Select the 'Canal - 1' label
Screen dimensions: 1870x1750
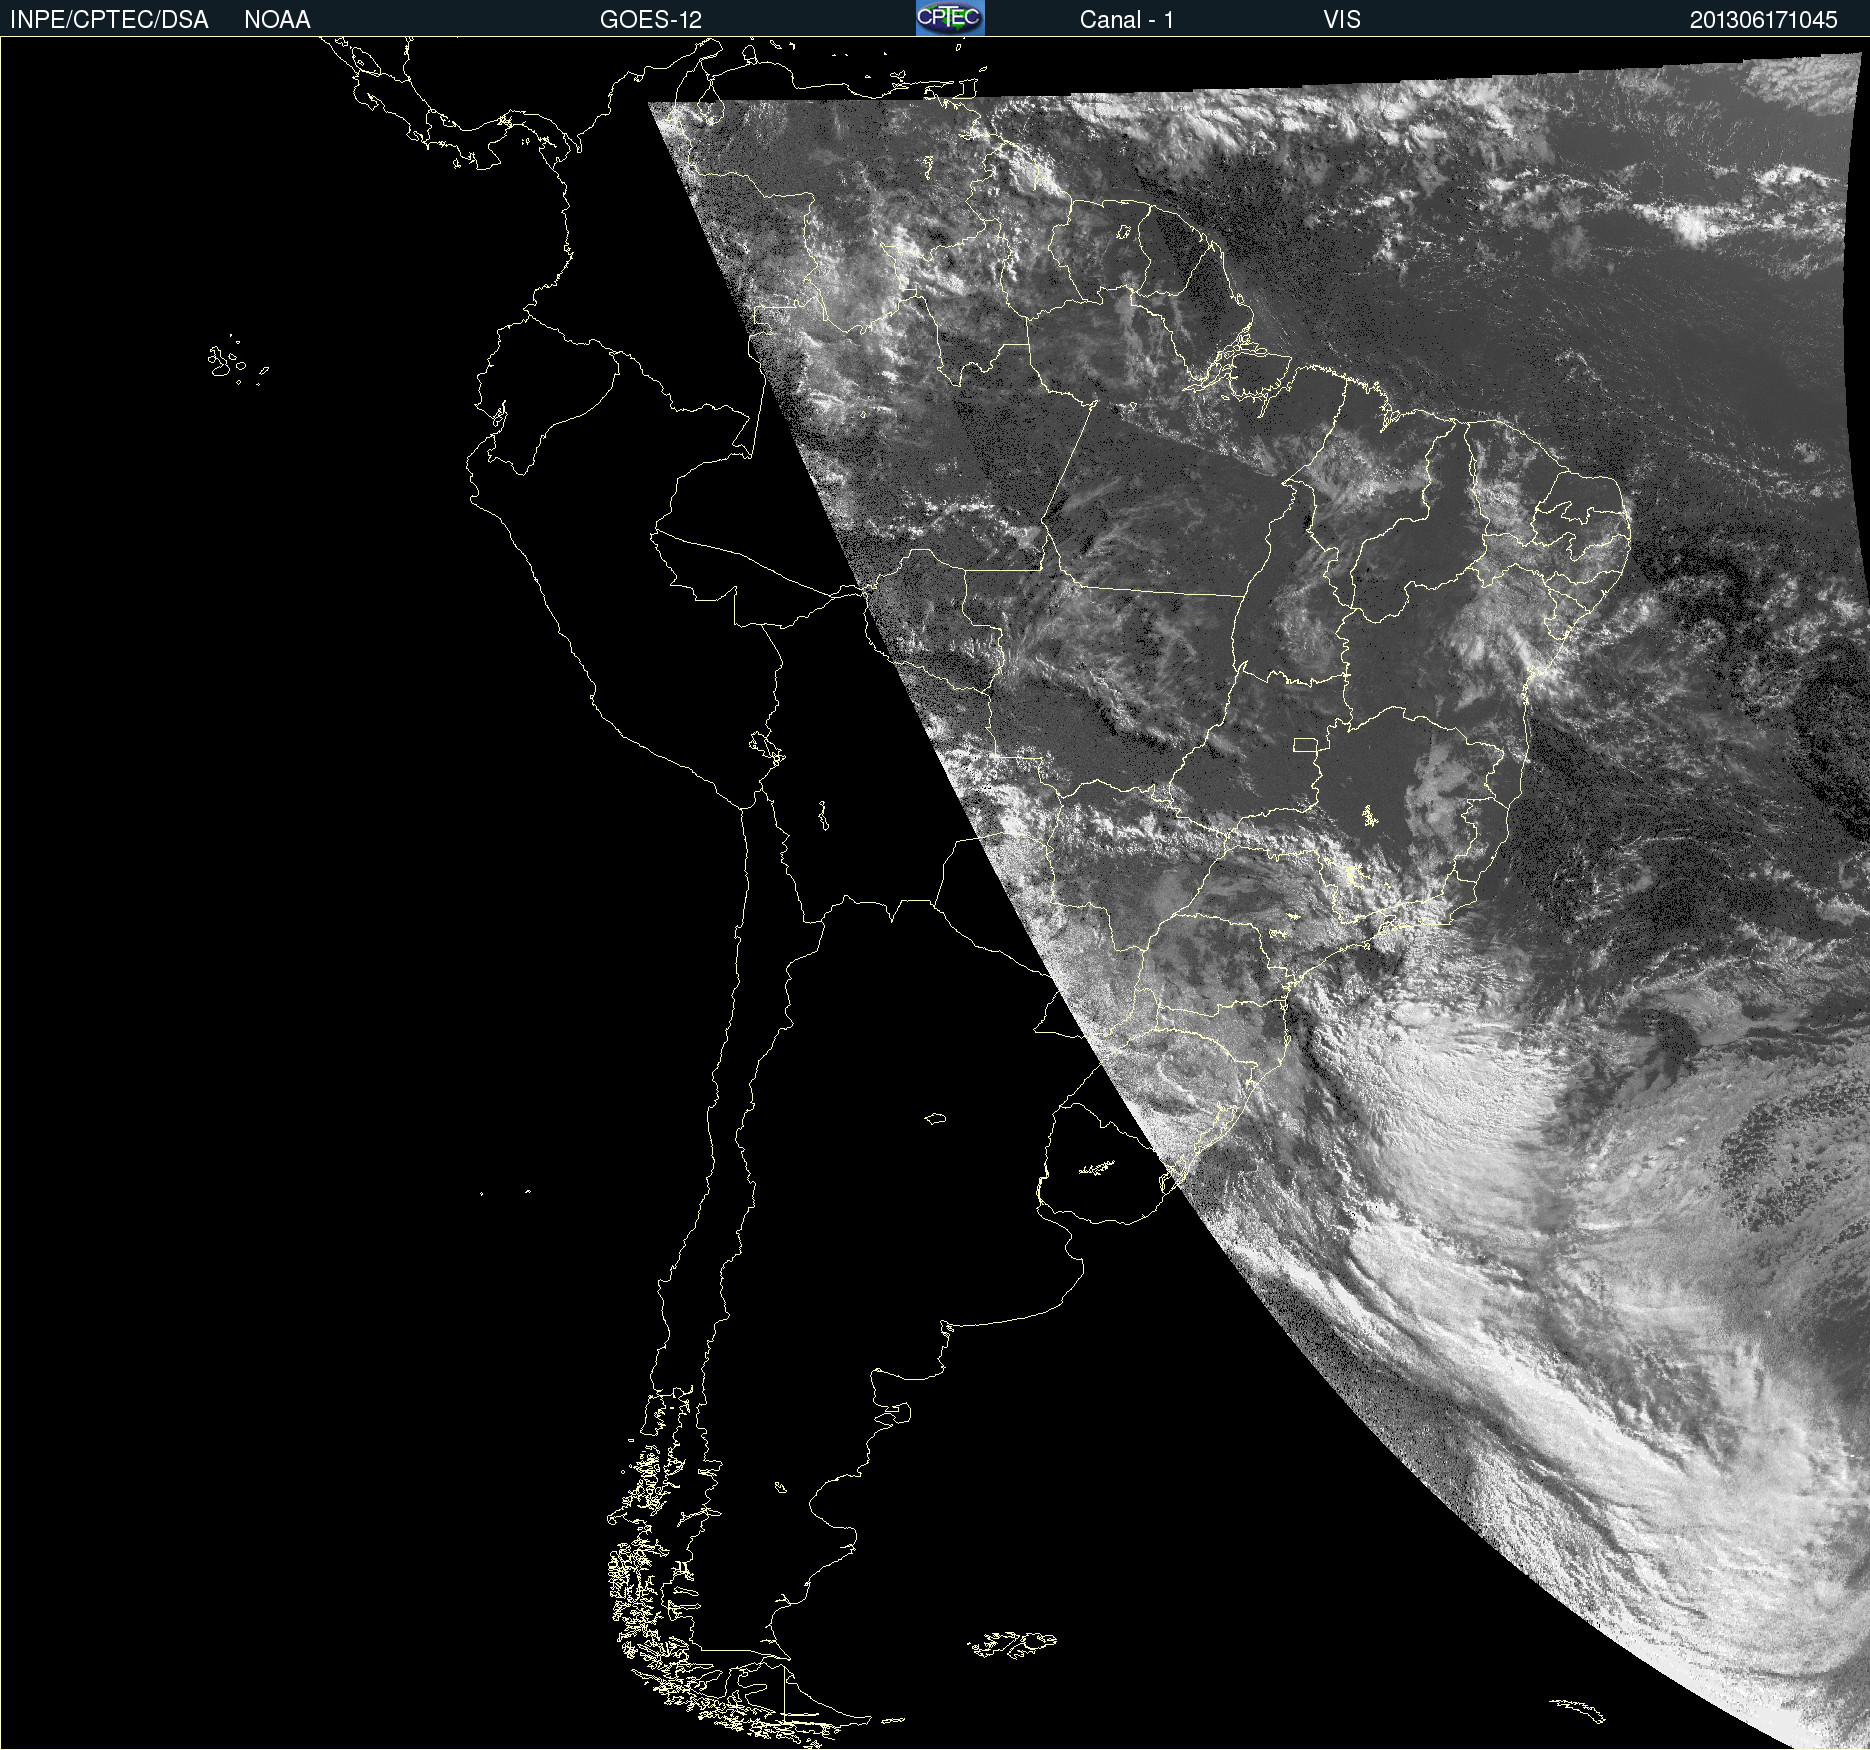pyautogui.click(x=1126, y=20)
